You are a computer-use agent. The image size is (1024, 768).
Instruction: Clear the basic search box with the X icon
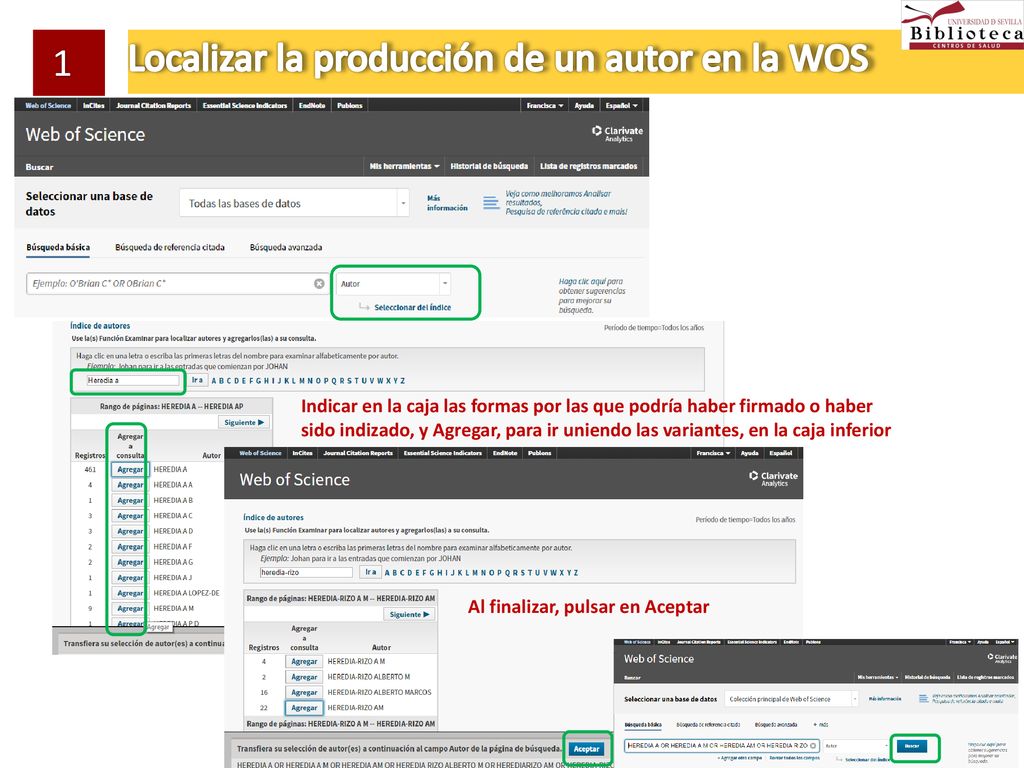pyautogui.click(x=319, y=283)
